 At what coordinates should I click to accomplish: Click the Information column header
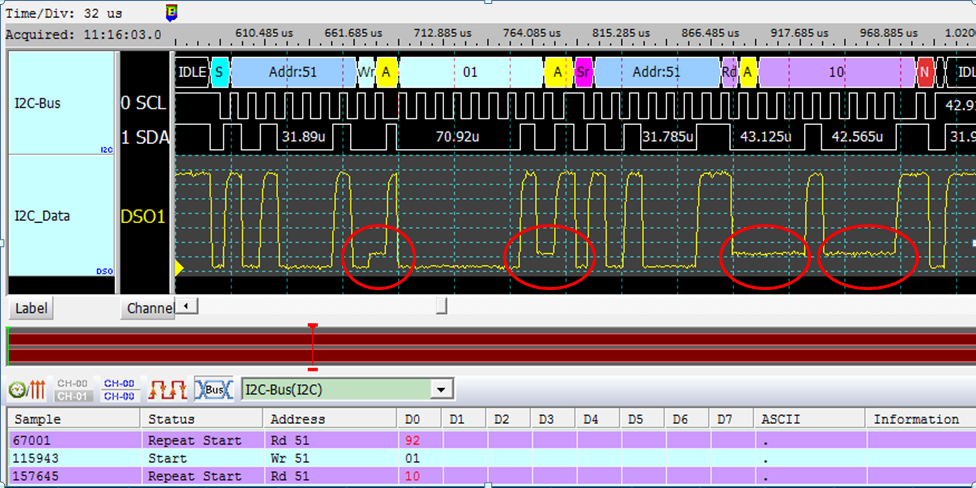921,419
